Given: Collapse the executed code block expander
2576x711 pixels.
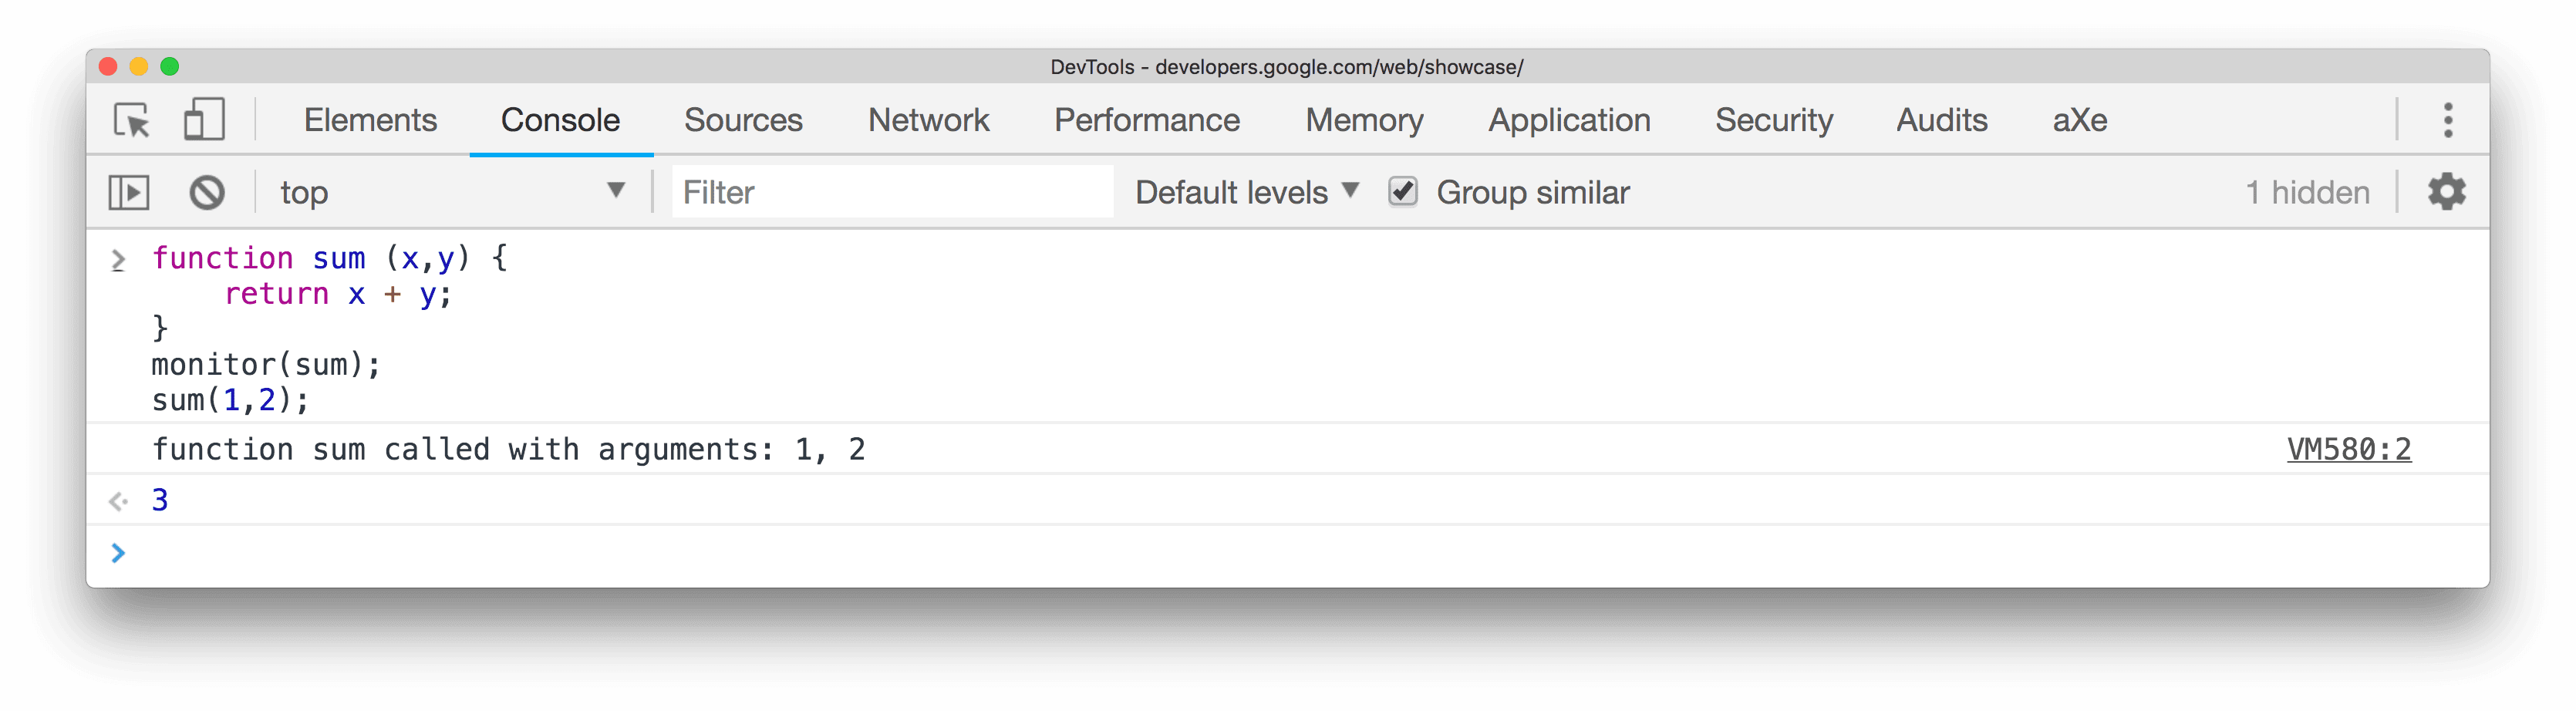Looking at the screenshot, I should 118,259.
